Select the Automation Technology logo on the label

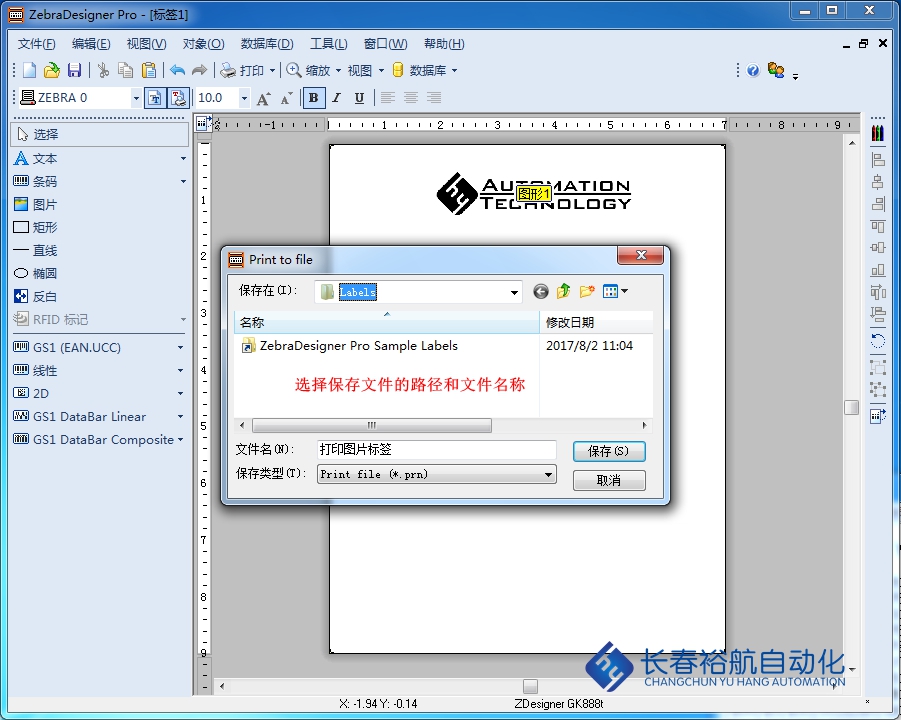tap(534, 194)
